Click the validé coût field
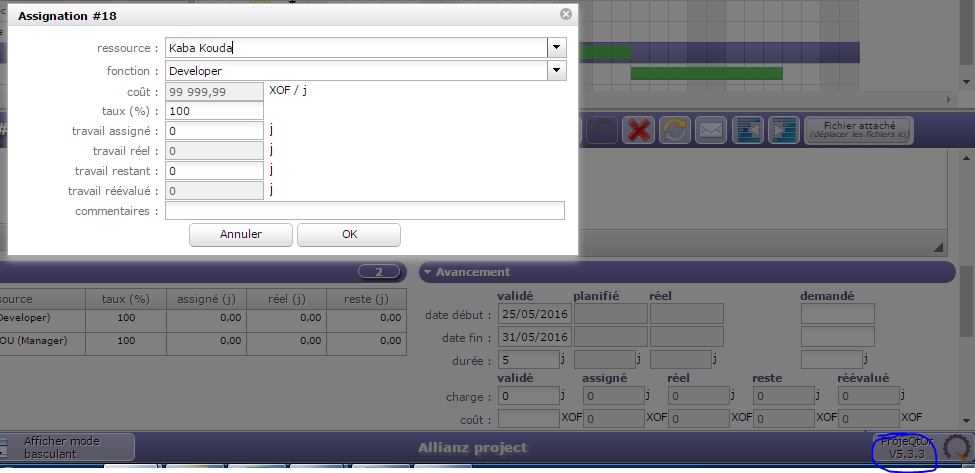The image size is (975, 473). [x=529, y=418]
